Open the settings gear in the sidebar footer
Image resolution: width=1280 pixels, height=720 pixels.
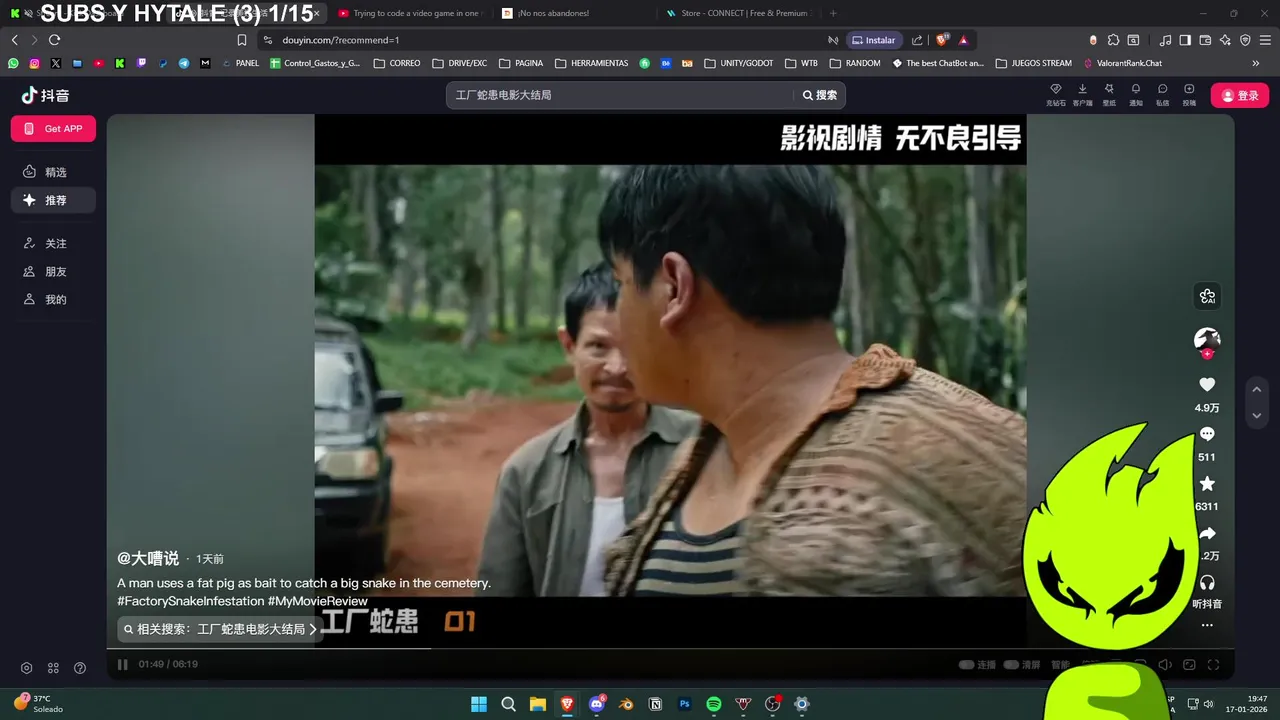tap(27, 668)
